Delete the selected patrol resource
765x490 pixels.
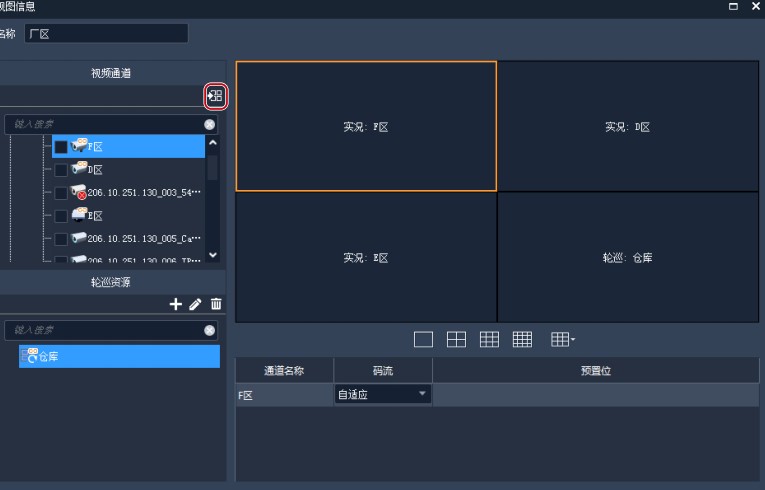216,304
